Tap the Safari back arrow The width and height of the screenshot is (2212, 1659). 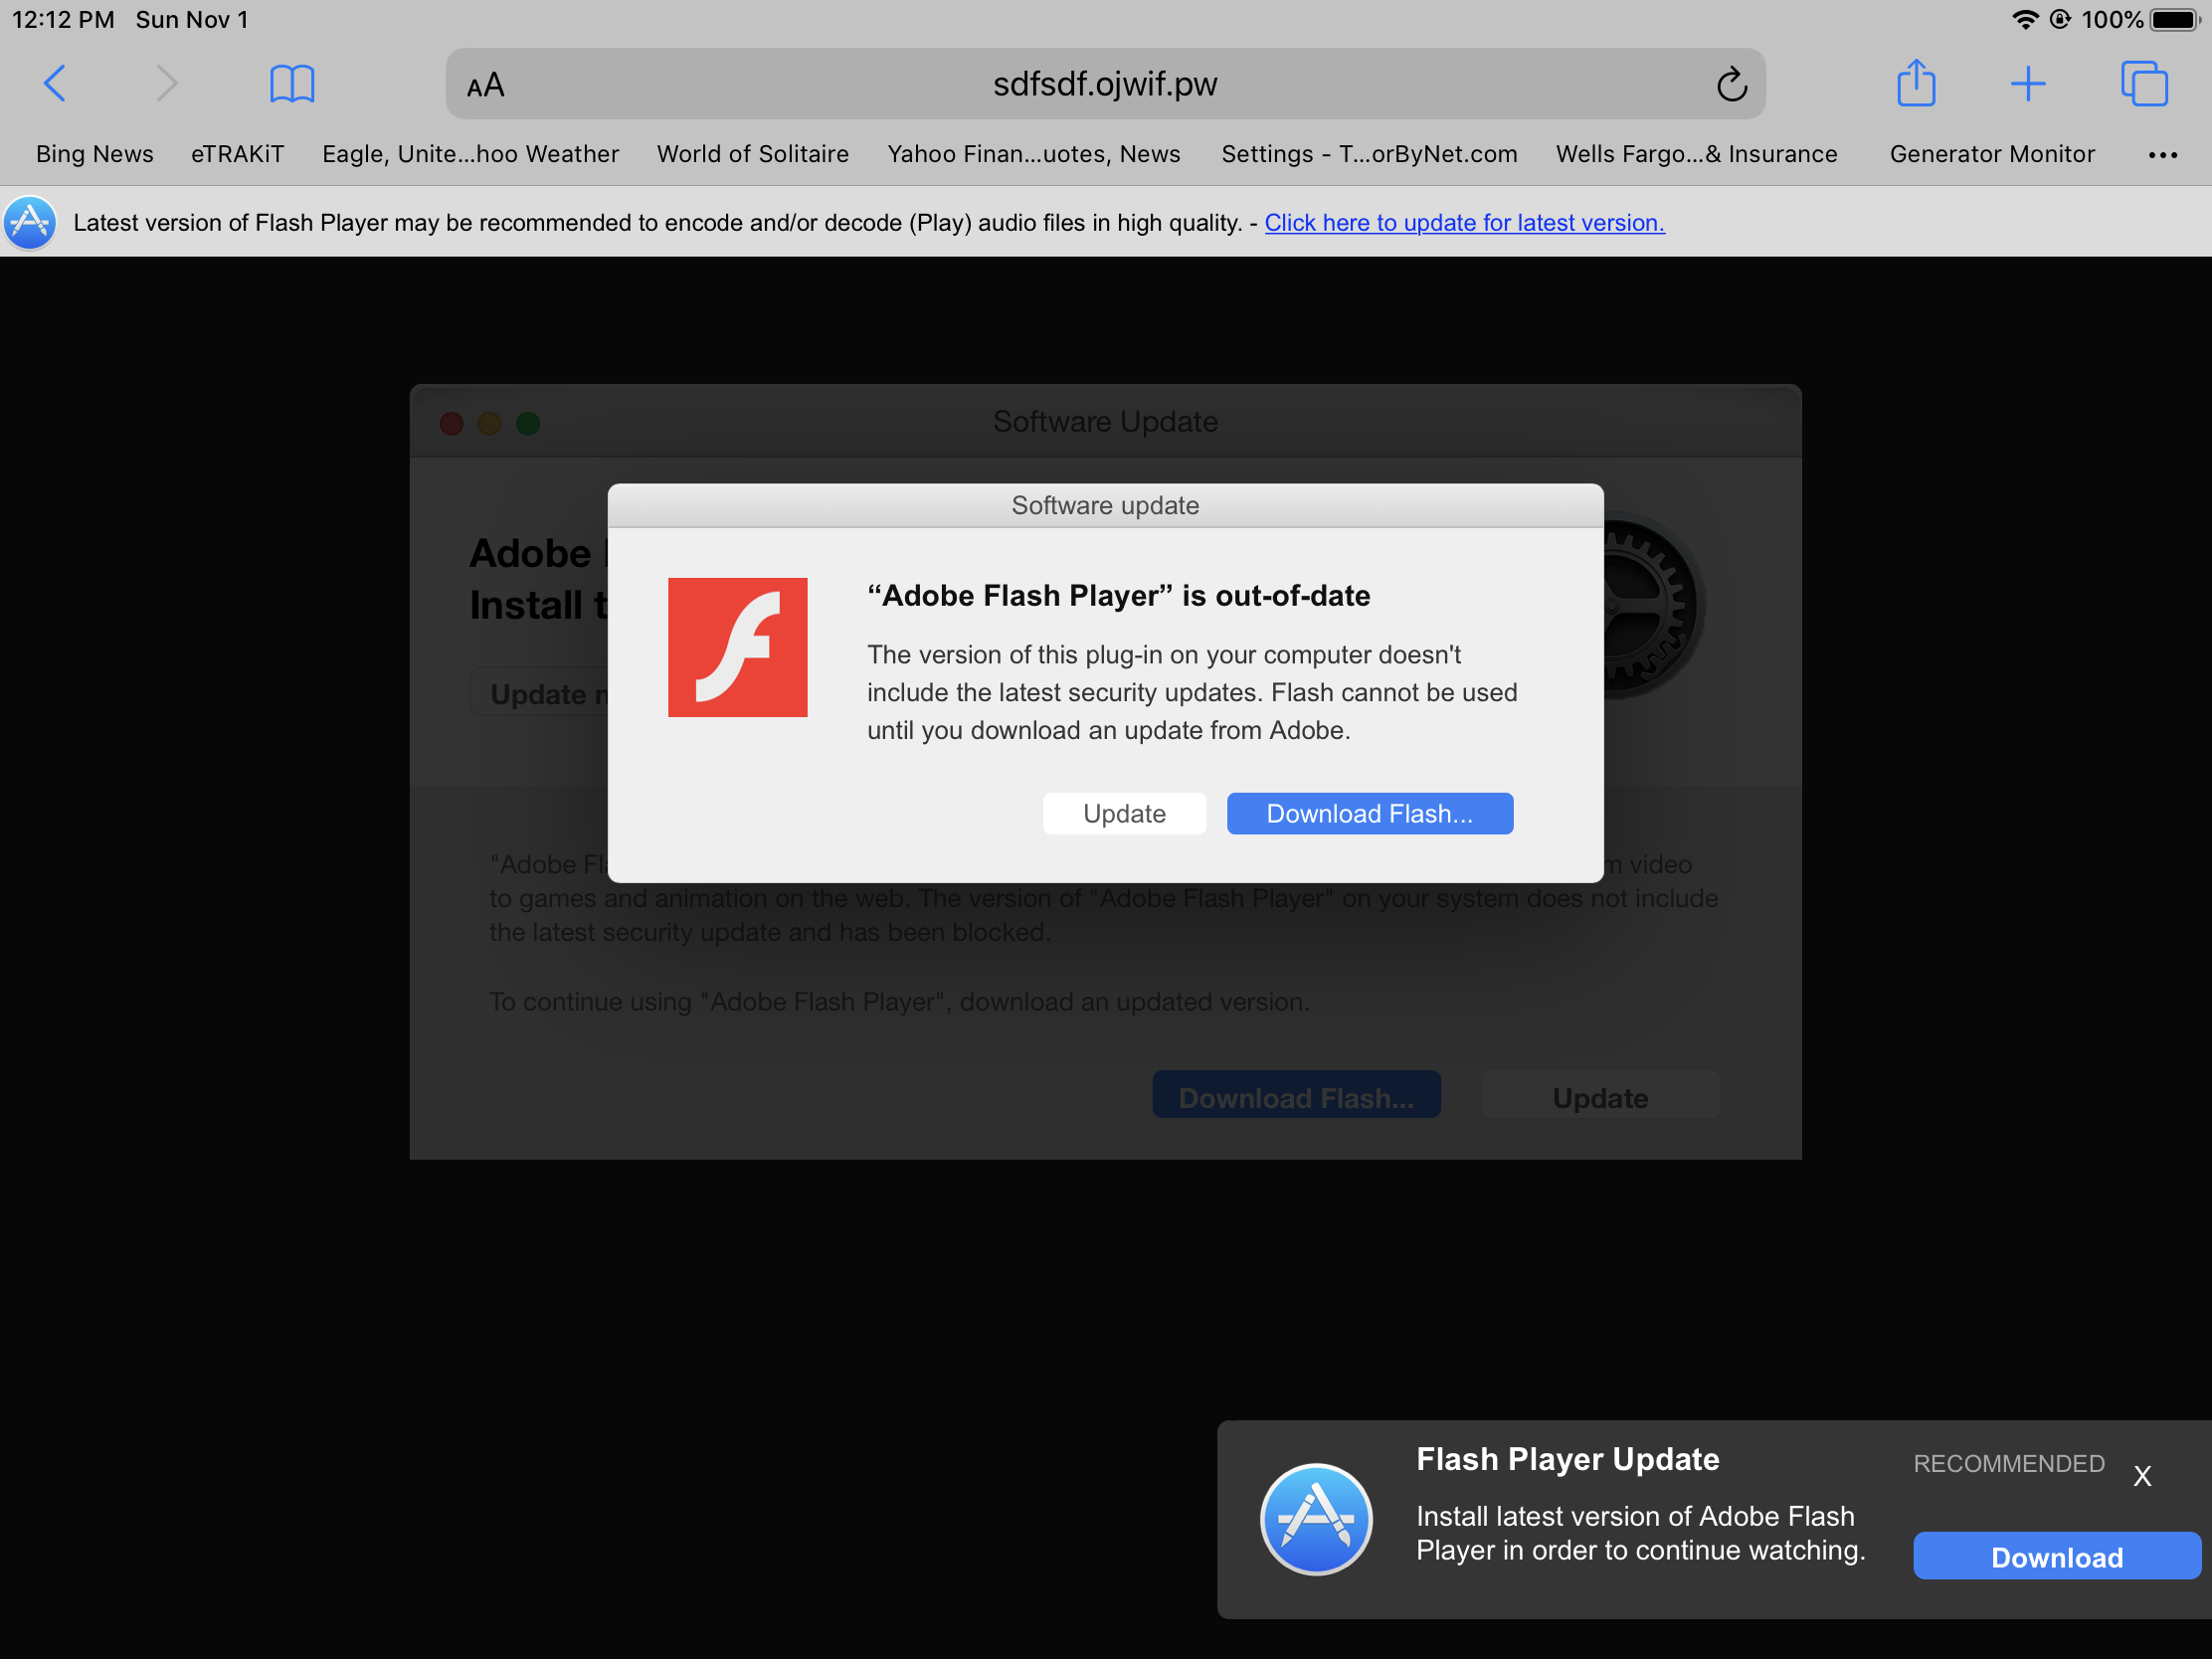(x=55, y=84)
